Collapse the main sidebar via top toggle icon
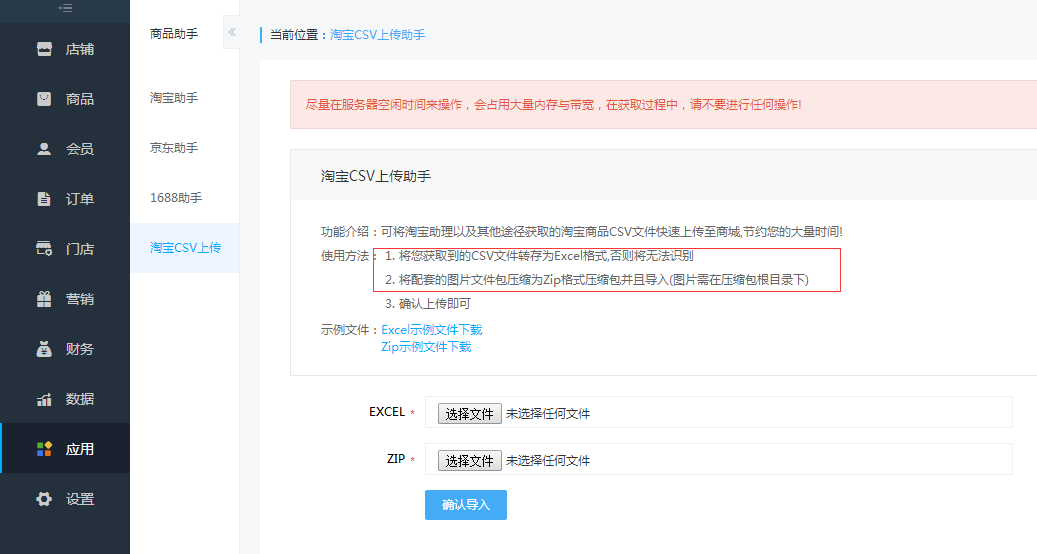Image resolution: width=1037 pixels, height=554 pixels. [x=65, y=9]
